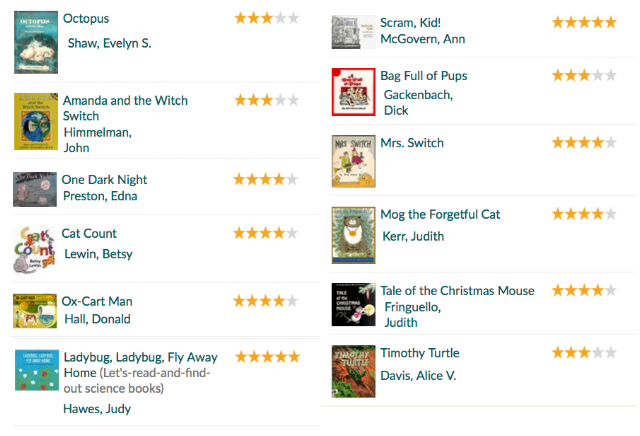Click the star rating beside Cat Count

point(265,233)
